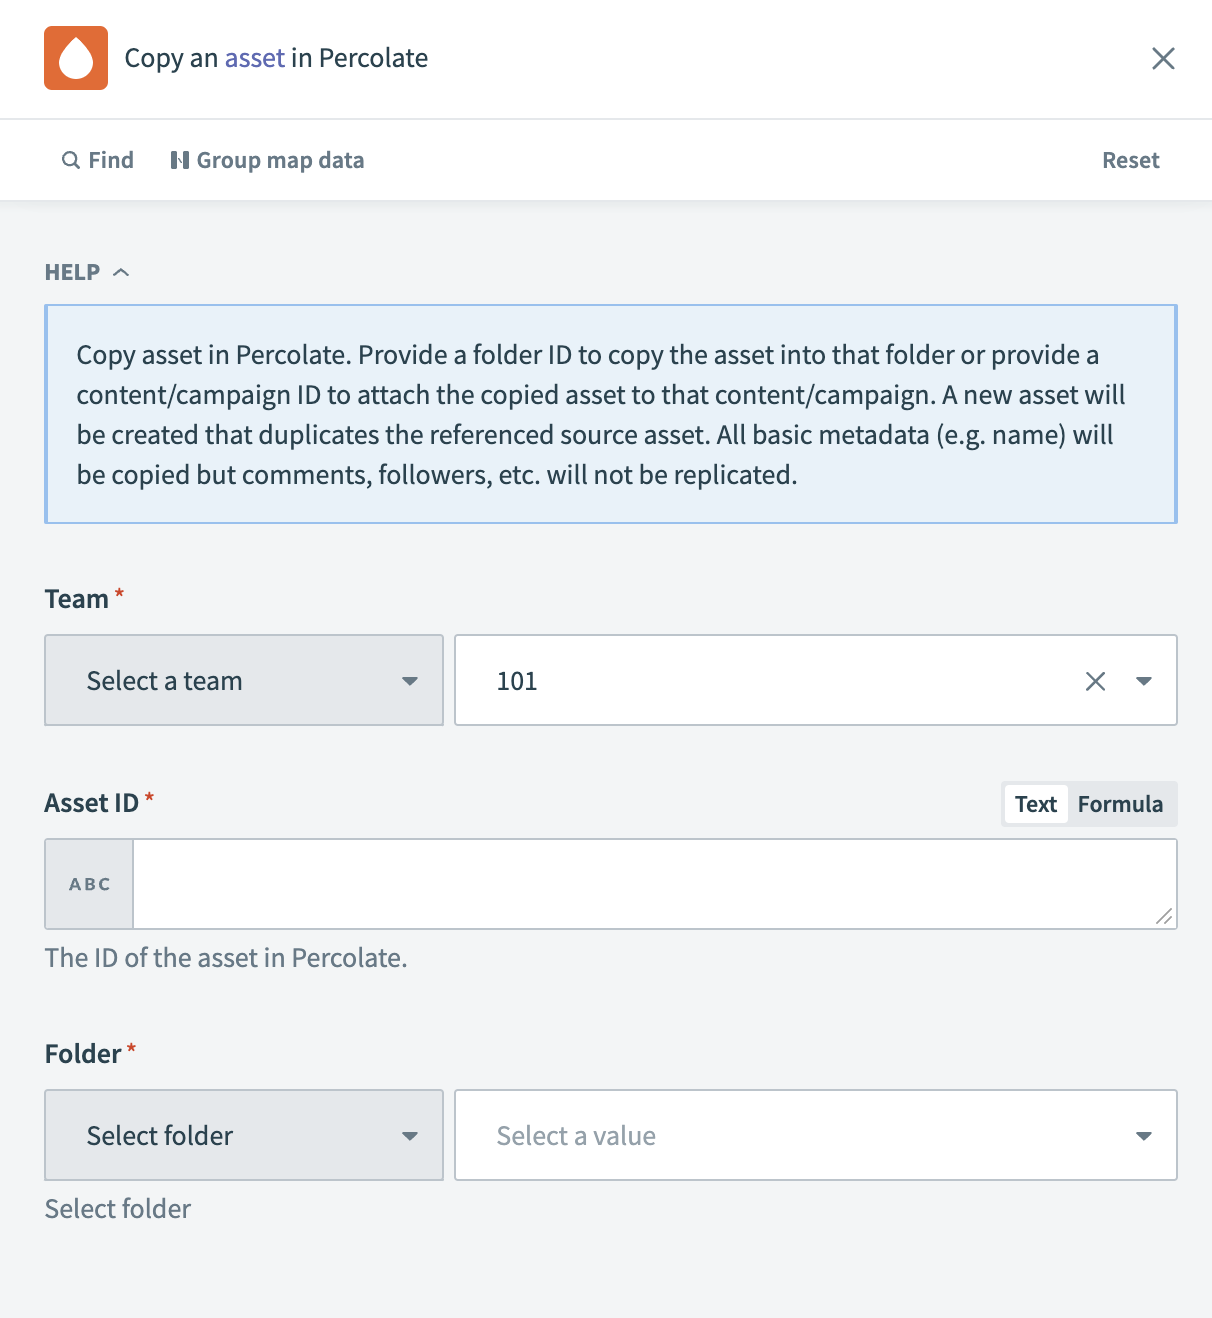The width and height of the screenshot is (1212, 1318).
Task: Click inside the Asset ID text area
Action: 655,883
